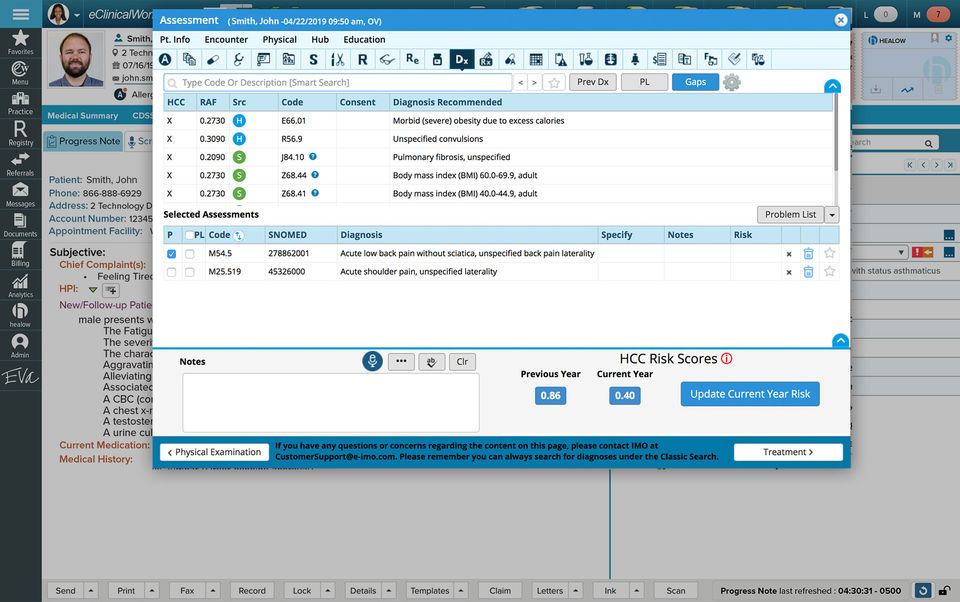The width and height of the screenshot is (960, 602).
Task: Go back to Physical Examination
Action: coord(214,452)
